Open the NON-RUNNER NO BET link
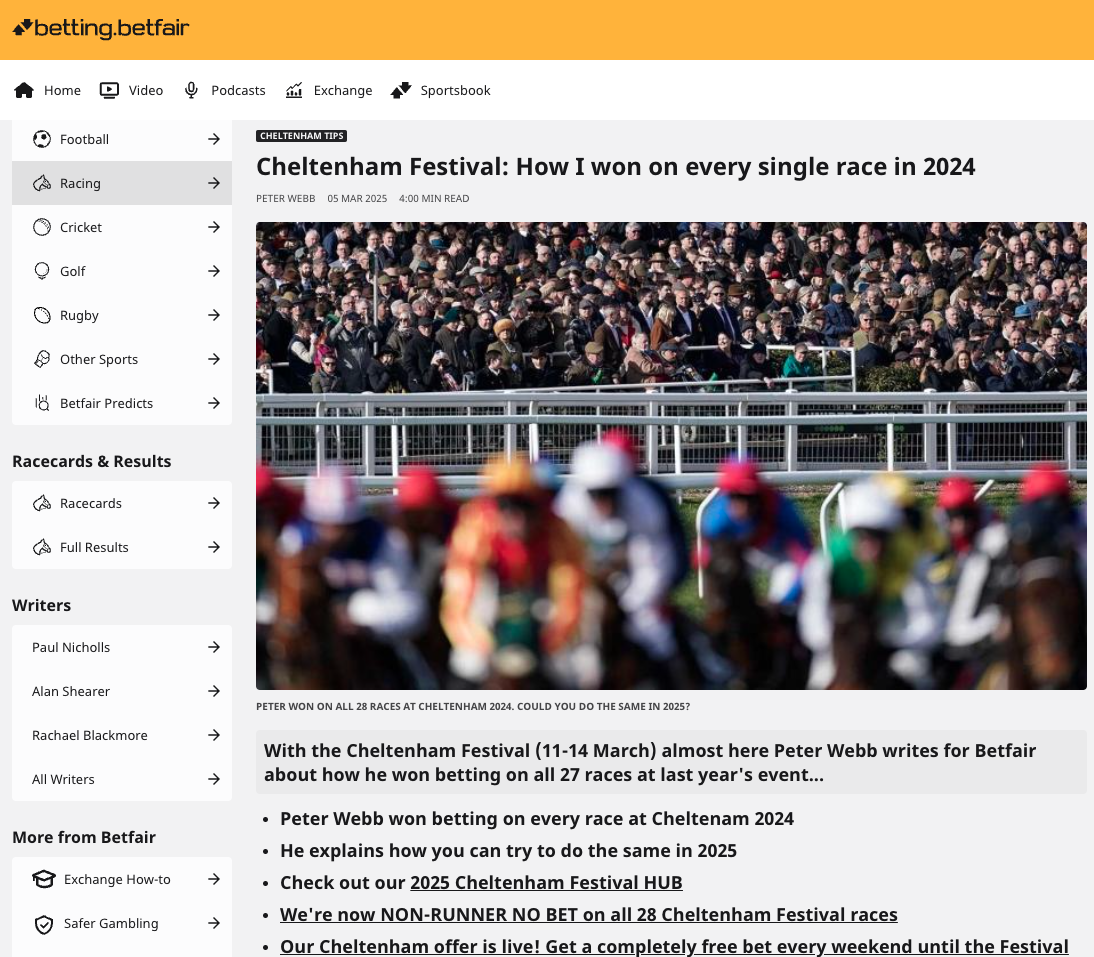The height and width of the screenshot is (957, 1094). [589, 914]
